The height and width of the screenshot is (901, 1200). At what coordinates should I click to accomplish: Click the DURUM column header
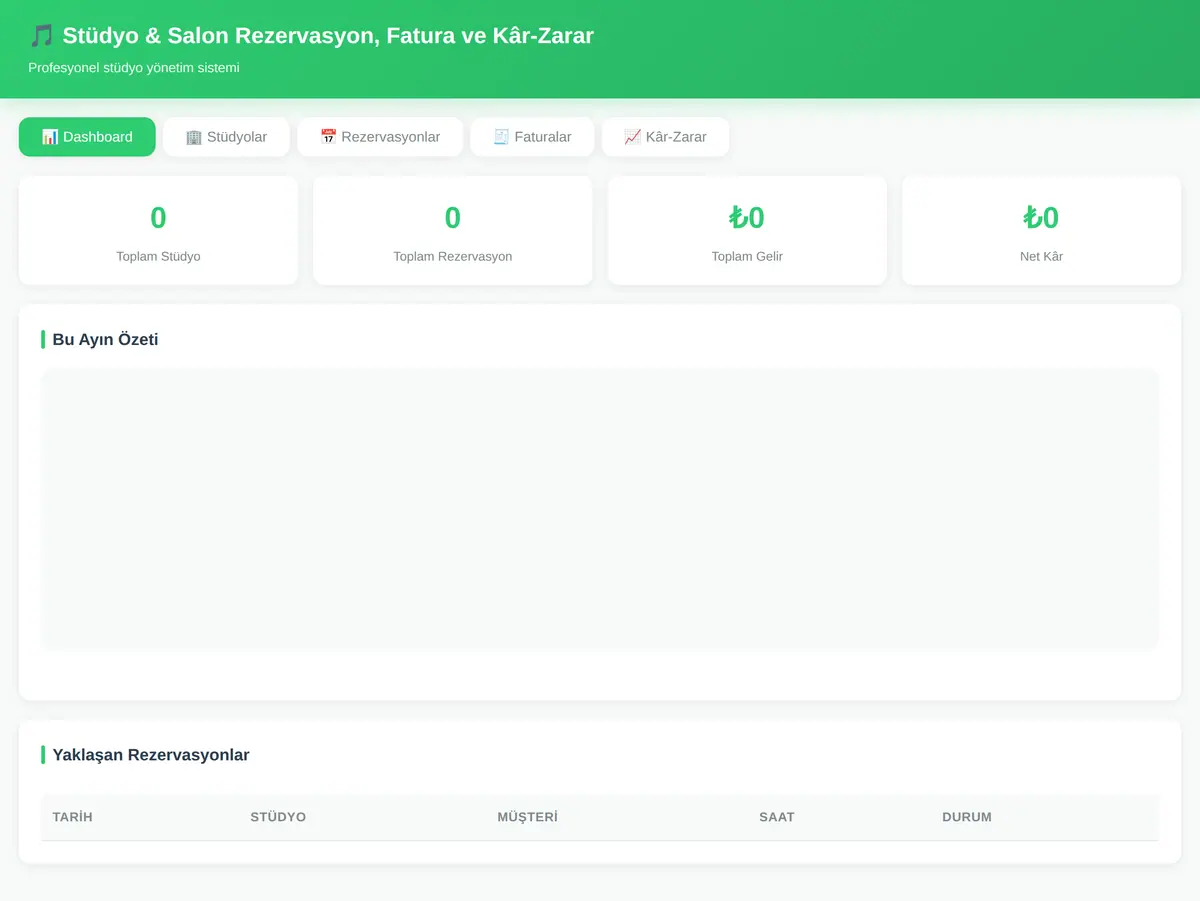coord(967,817)
